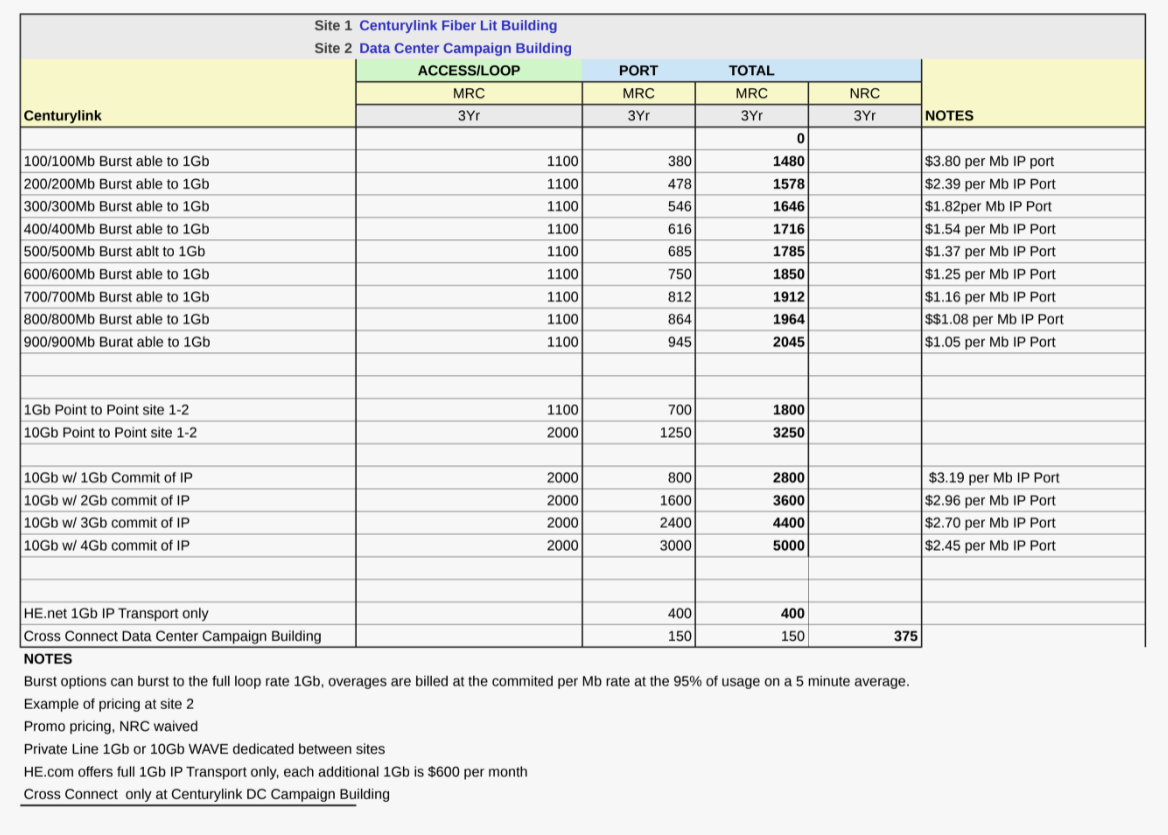Select the TOTAL header cell

[x=751, y=71]
